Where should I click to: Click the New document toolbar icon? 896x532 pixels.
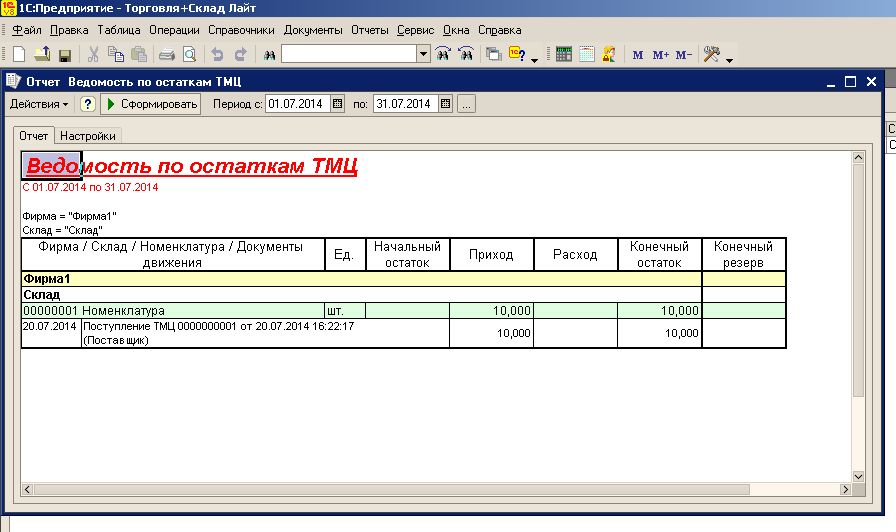tap(19, 54)
